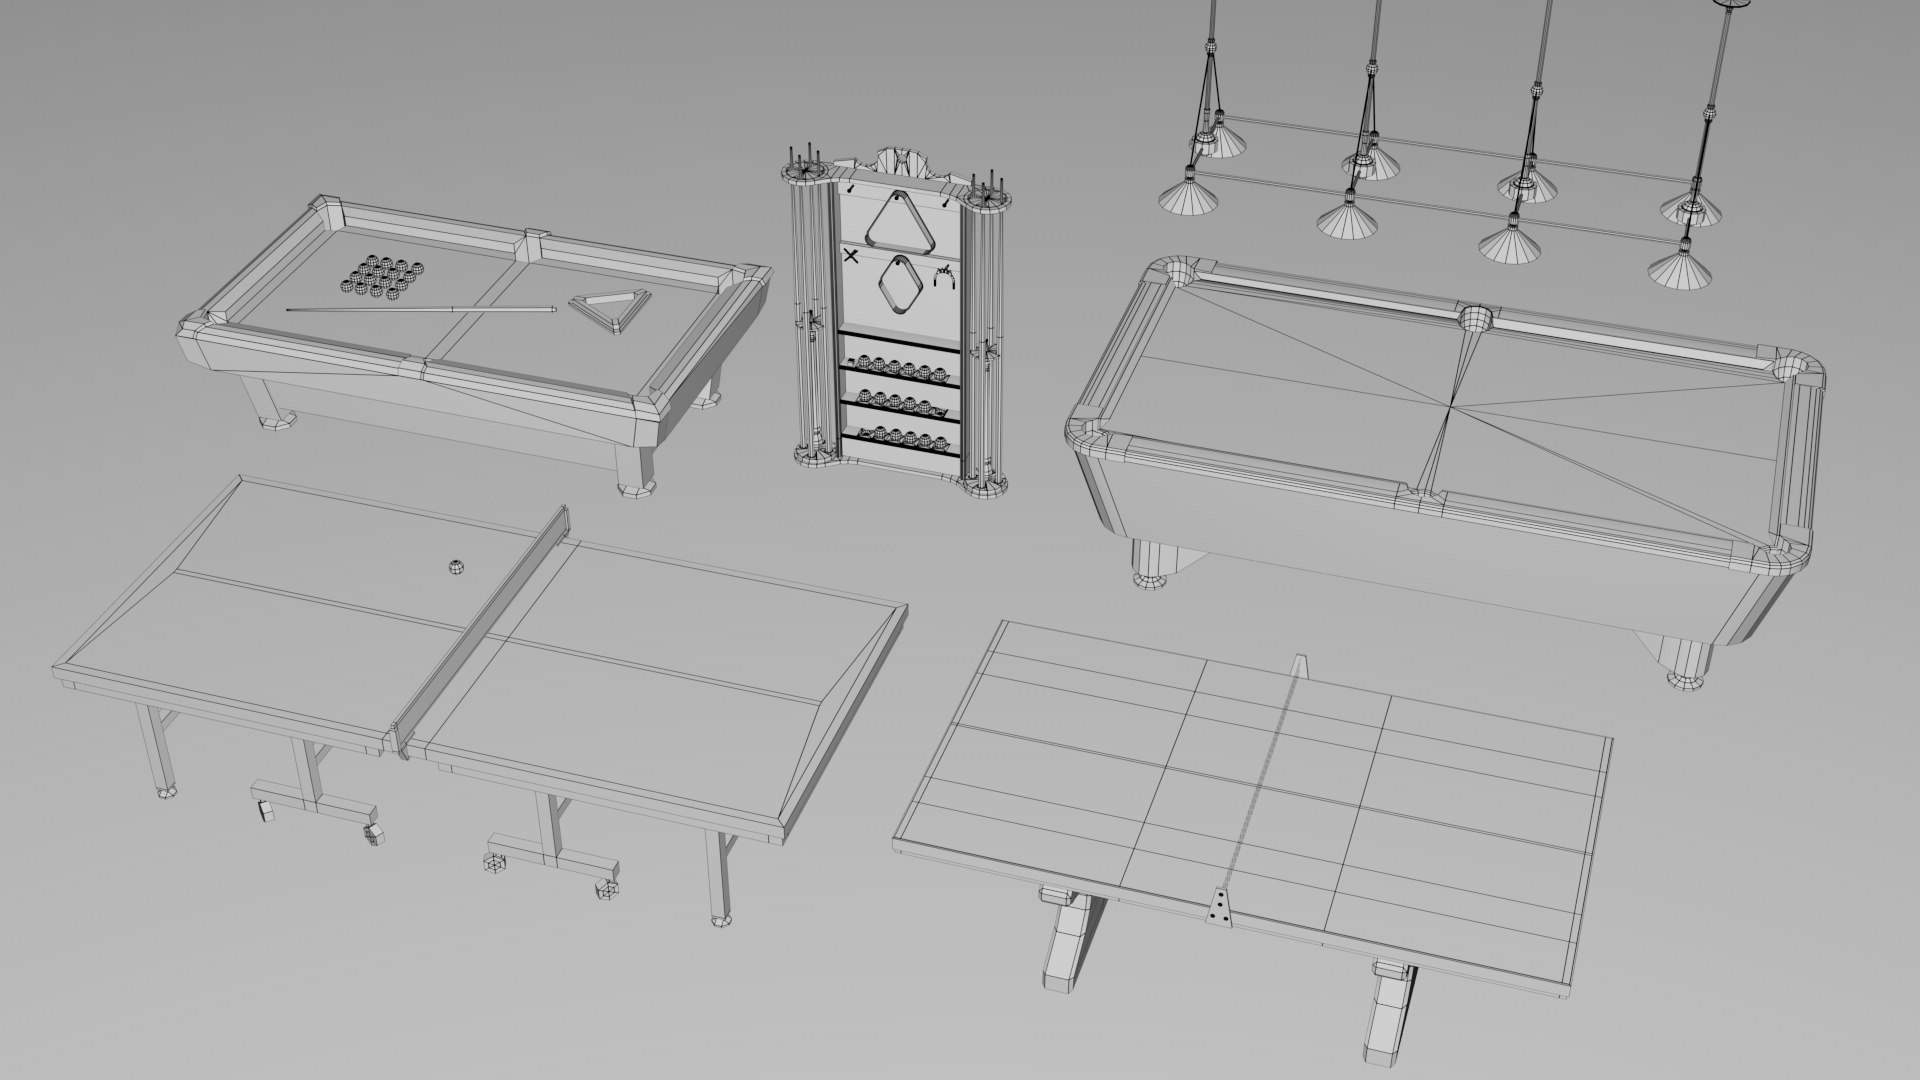1920x1080 pixels.
Task: Select the net bracket with three holes
Action: pos(1219,907)
